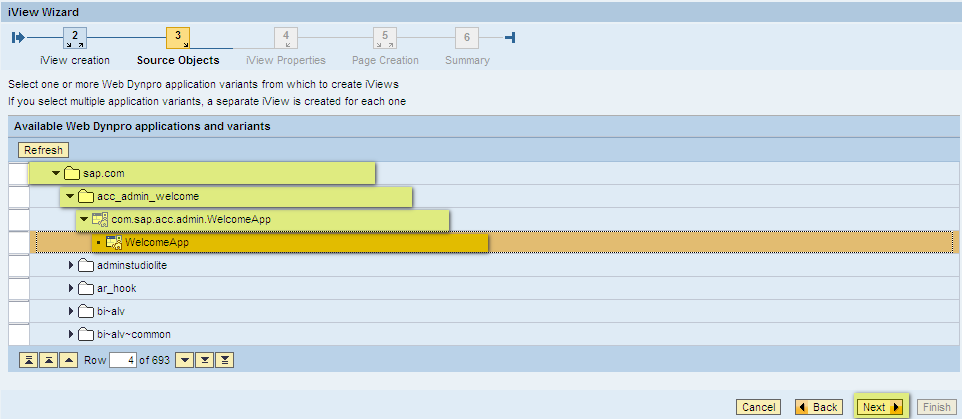The width and height of the screenshot is (962, 419).
Task: Jump to the last row of the table
Action: 225,361
